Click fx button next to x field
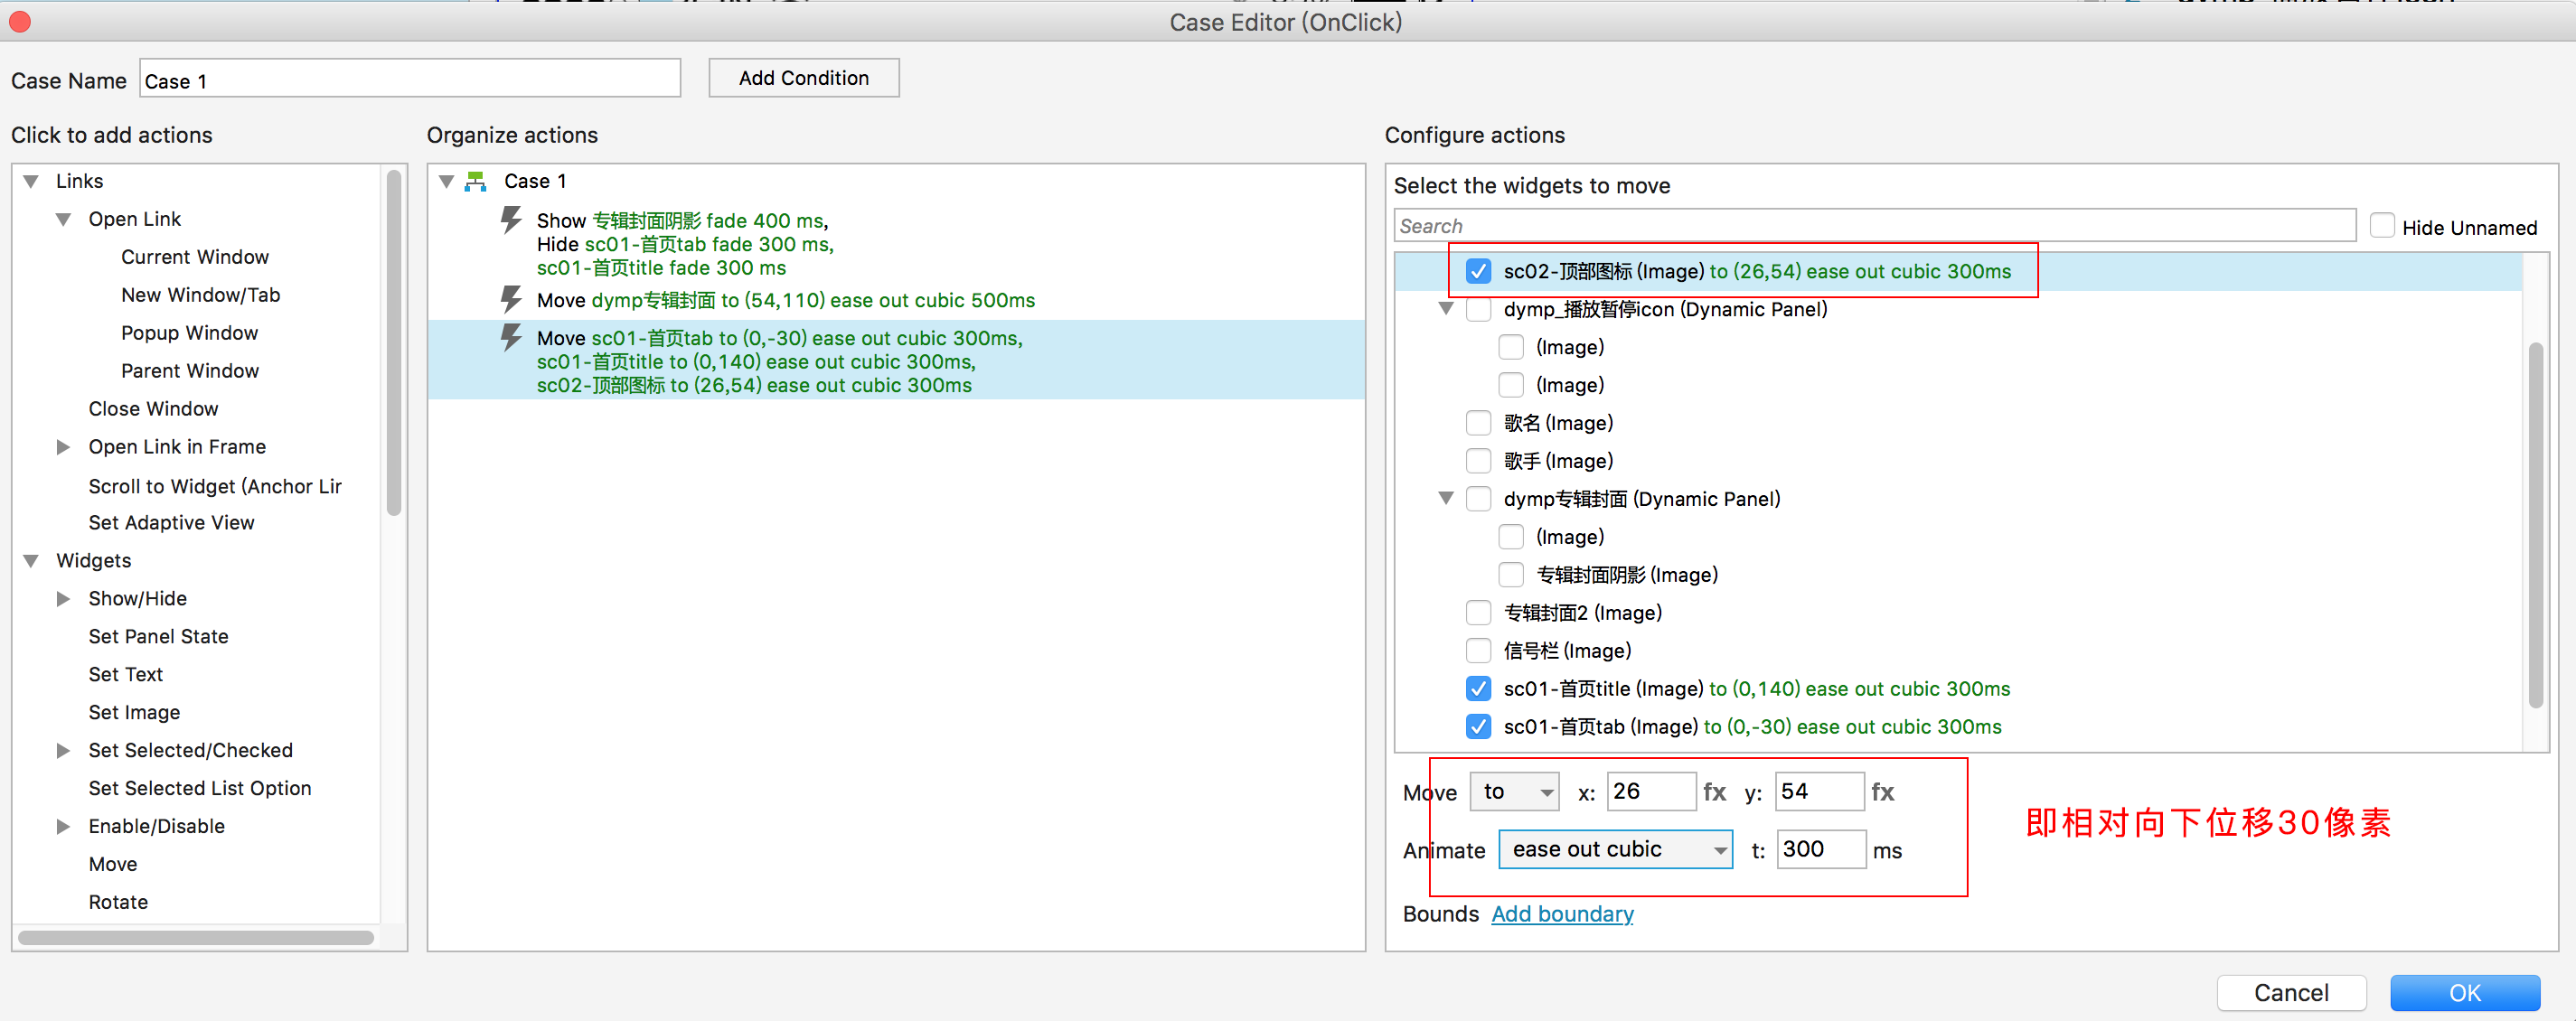Viewport: 2576px width, 1021px height. (1714, 792)
